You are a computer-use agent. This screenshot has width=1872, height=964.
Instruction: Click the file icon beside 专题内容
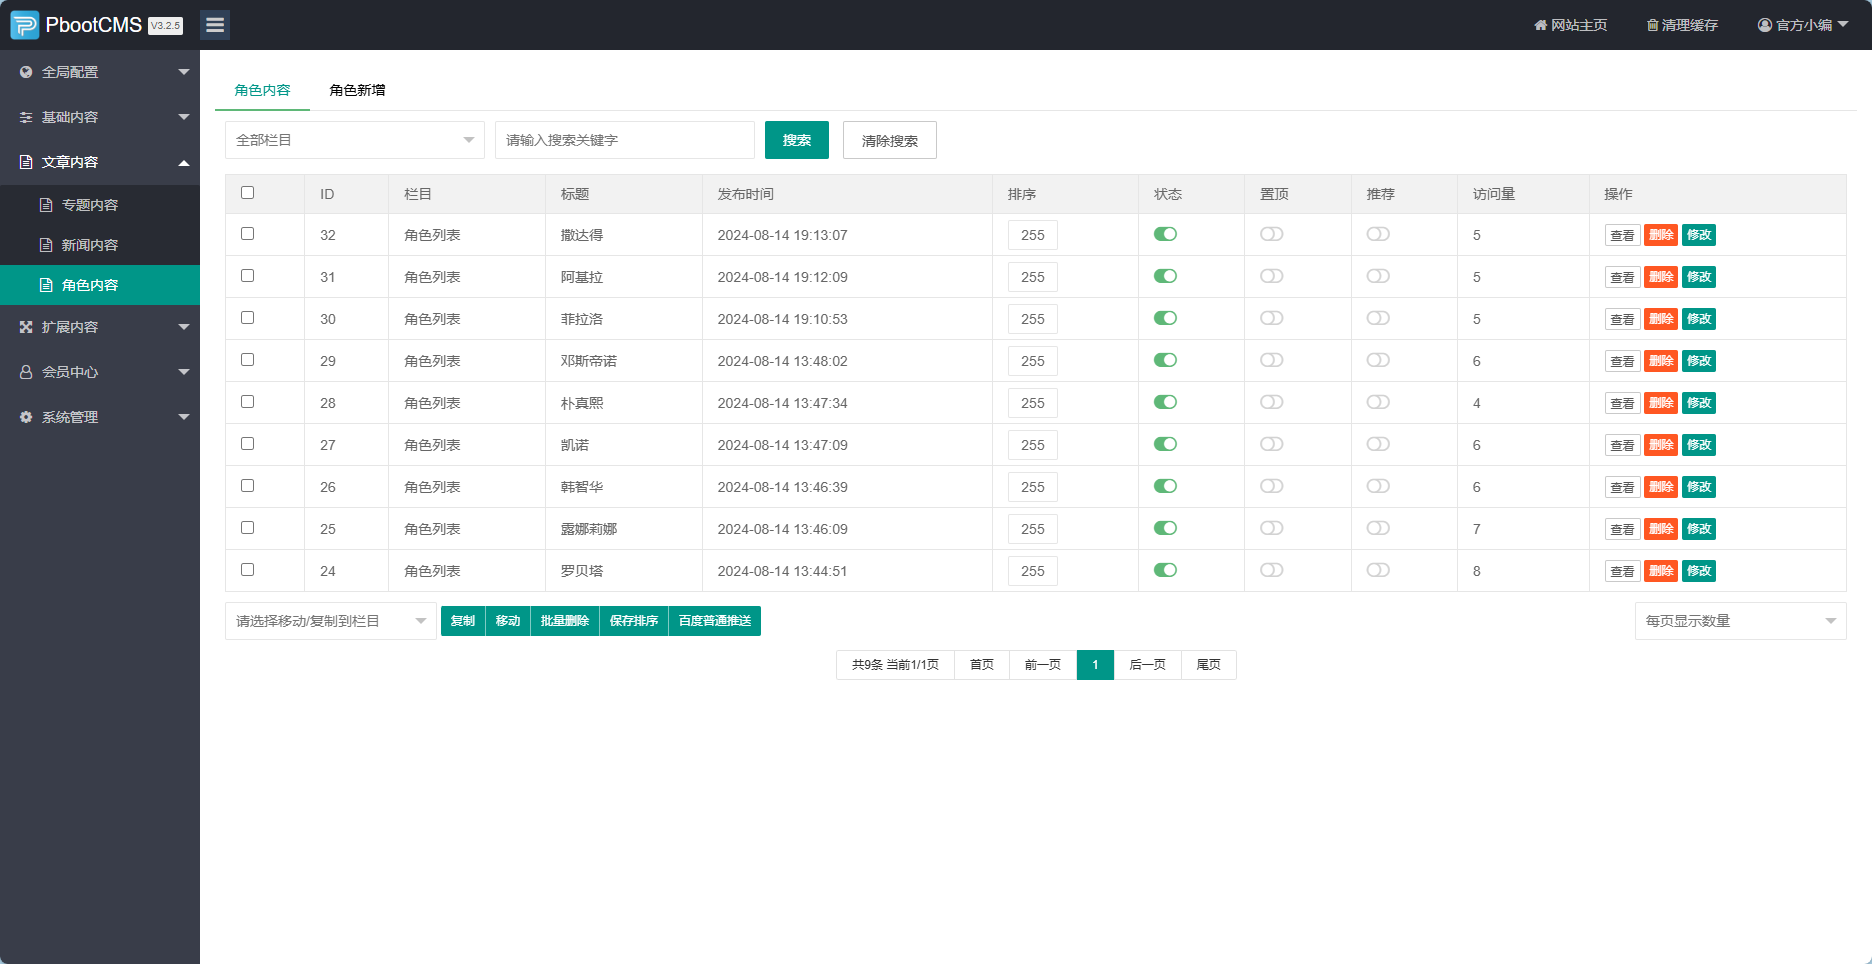[x=46, y=205]
